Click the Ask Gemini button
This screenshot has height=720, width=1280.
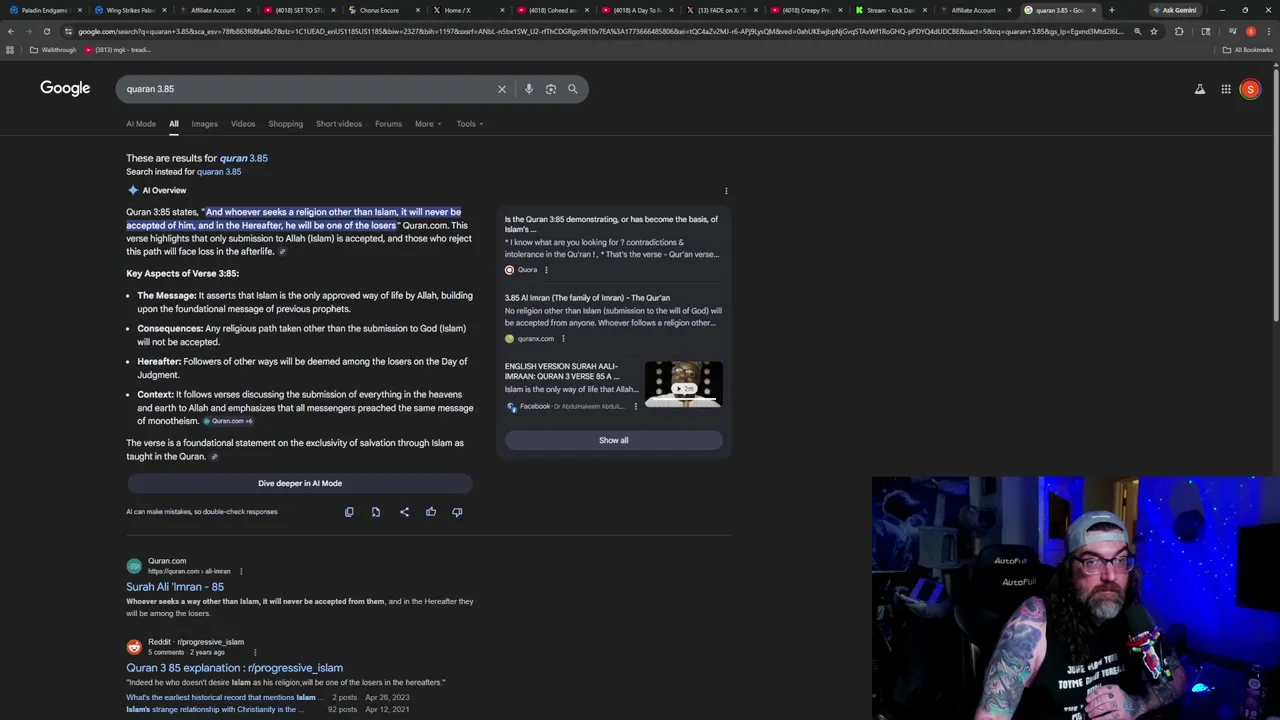point(1174,10)
